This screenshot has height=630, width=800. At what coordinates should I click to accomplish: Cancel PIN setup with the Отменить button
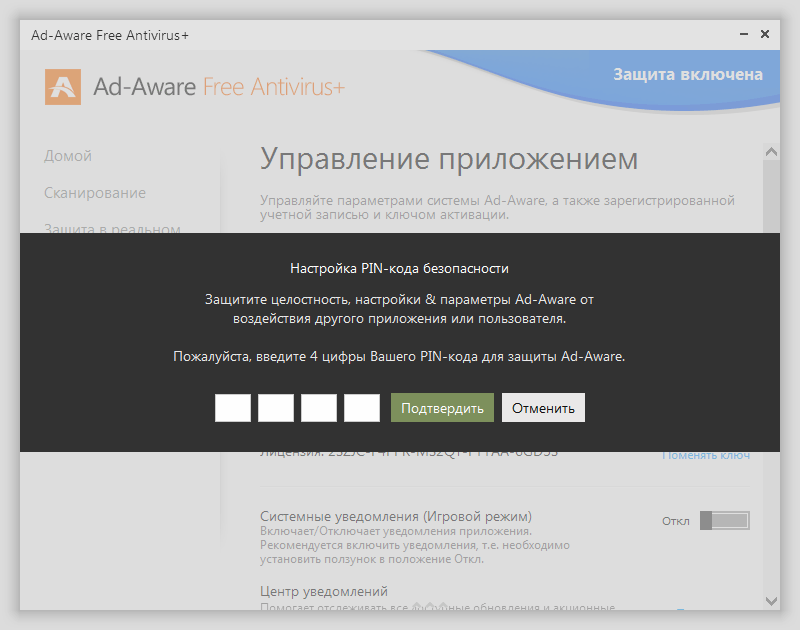(x=543, y=407)
